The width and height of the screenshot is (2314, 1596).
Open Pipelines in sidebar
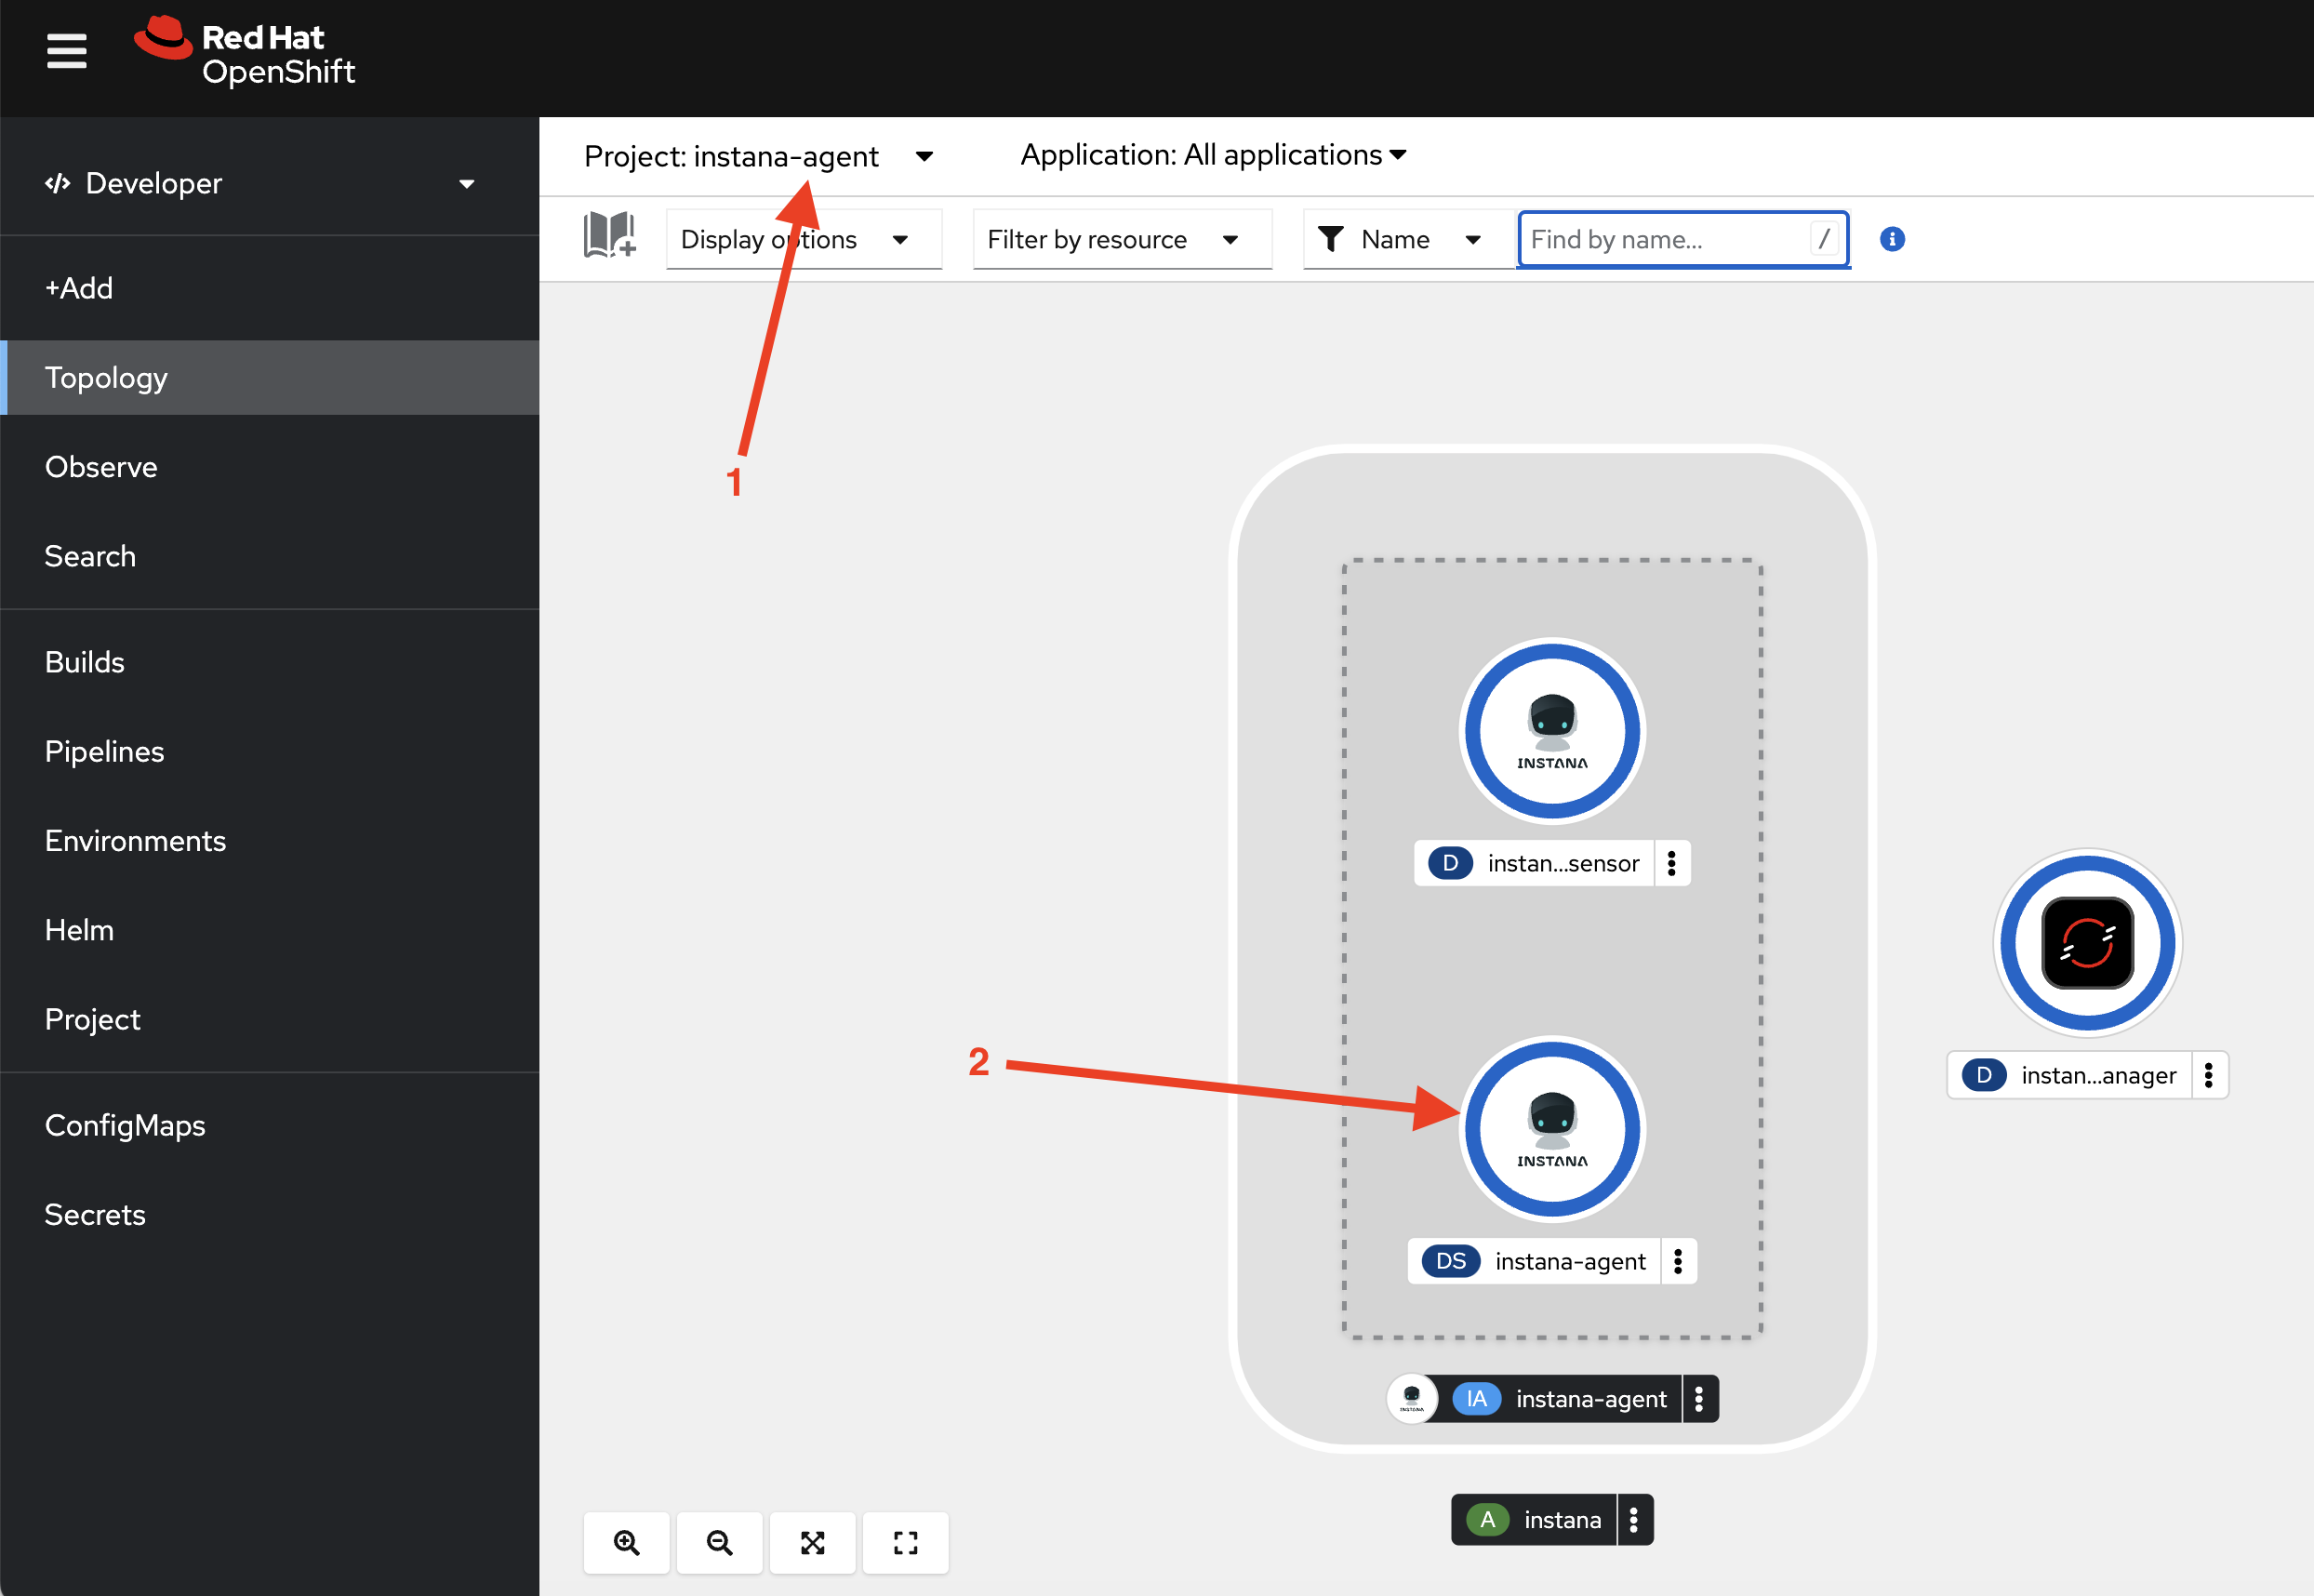click(x=270, y=751)
